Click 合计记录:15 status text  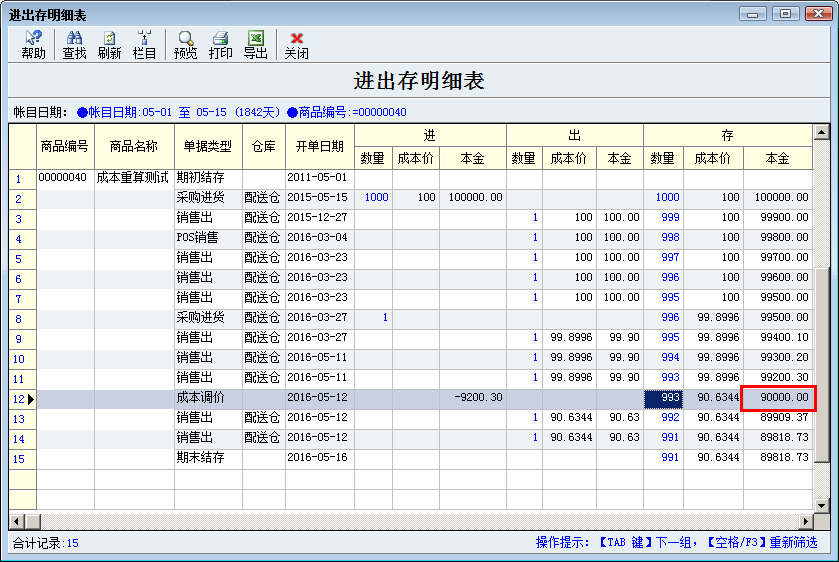[x=45, y=543]
